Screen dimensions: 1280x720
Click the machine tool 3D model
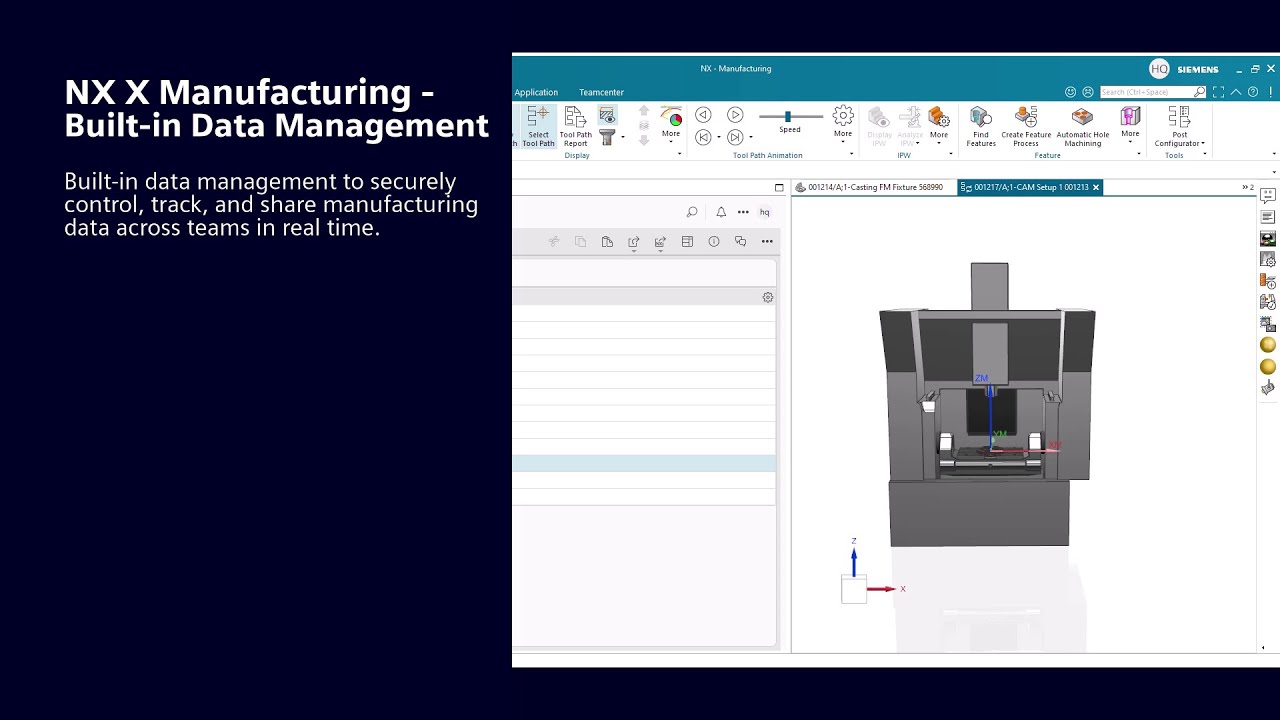tap(987, 405)
